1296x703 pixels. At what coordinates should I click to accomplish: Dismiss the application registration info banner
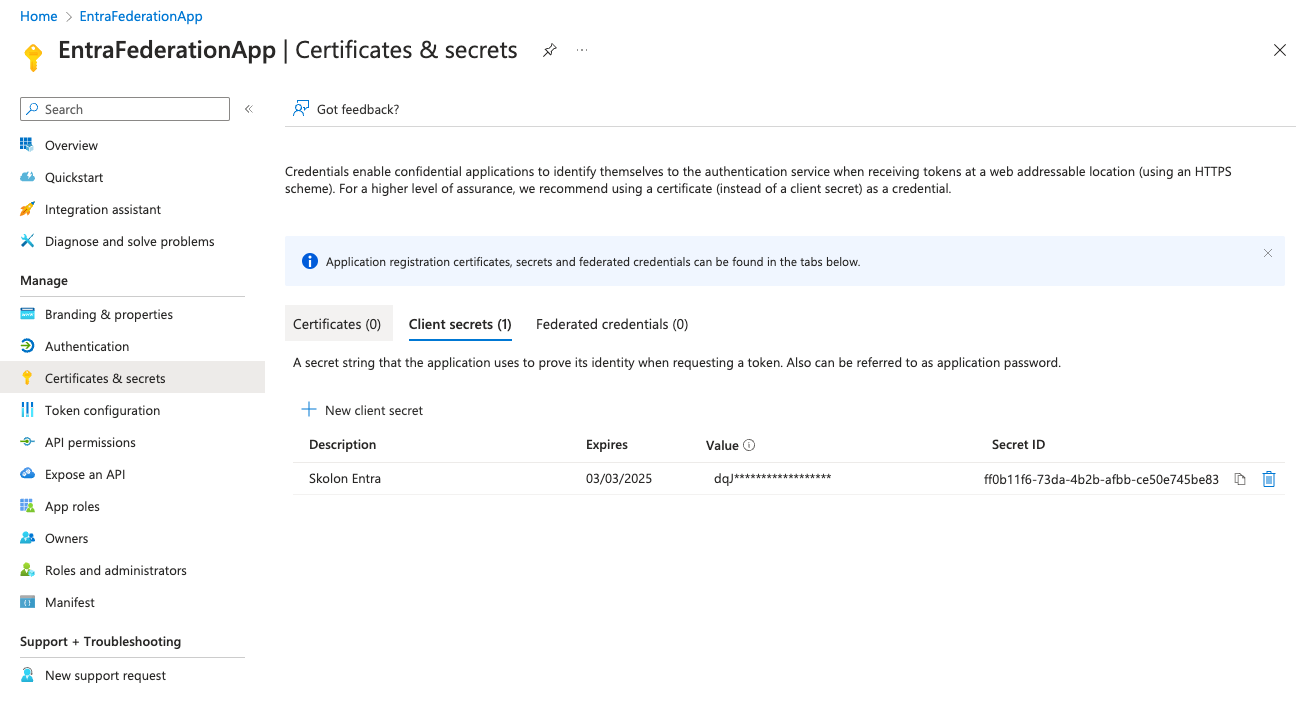[x=1267, y=253]
